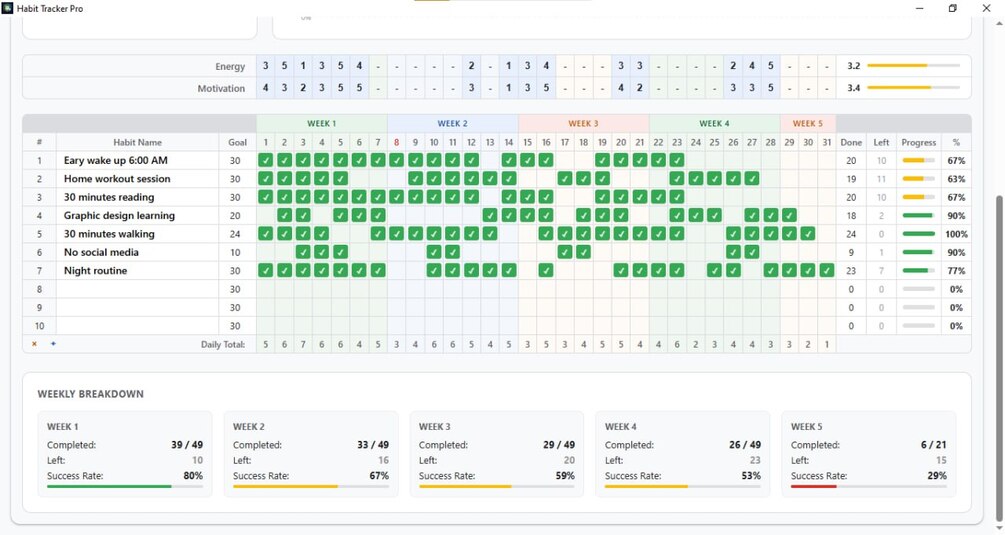Click the Energy average rating bar
Image resolution: width=1005 pixels, height=535 pixels.
[913, 66]
